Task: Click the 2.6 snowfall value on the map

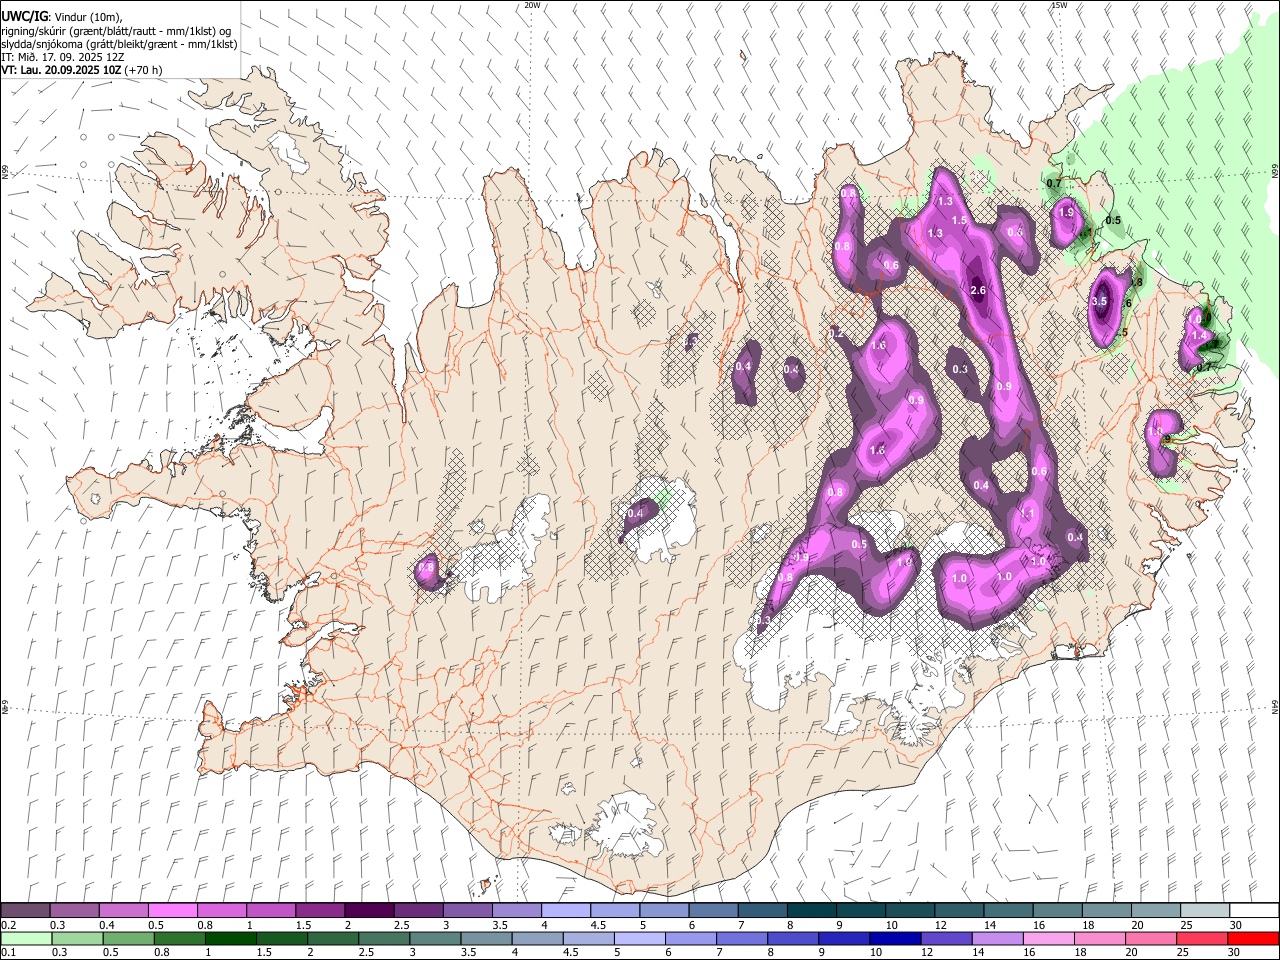Action: point(978,291)
